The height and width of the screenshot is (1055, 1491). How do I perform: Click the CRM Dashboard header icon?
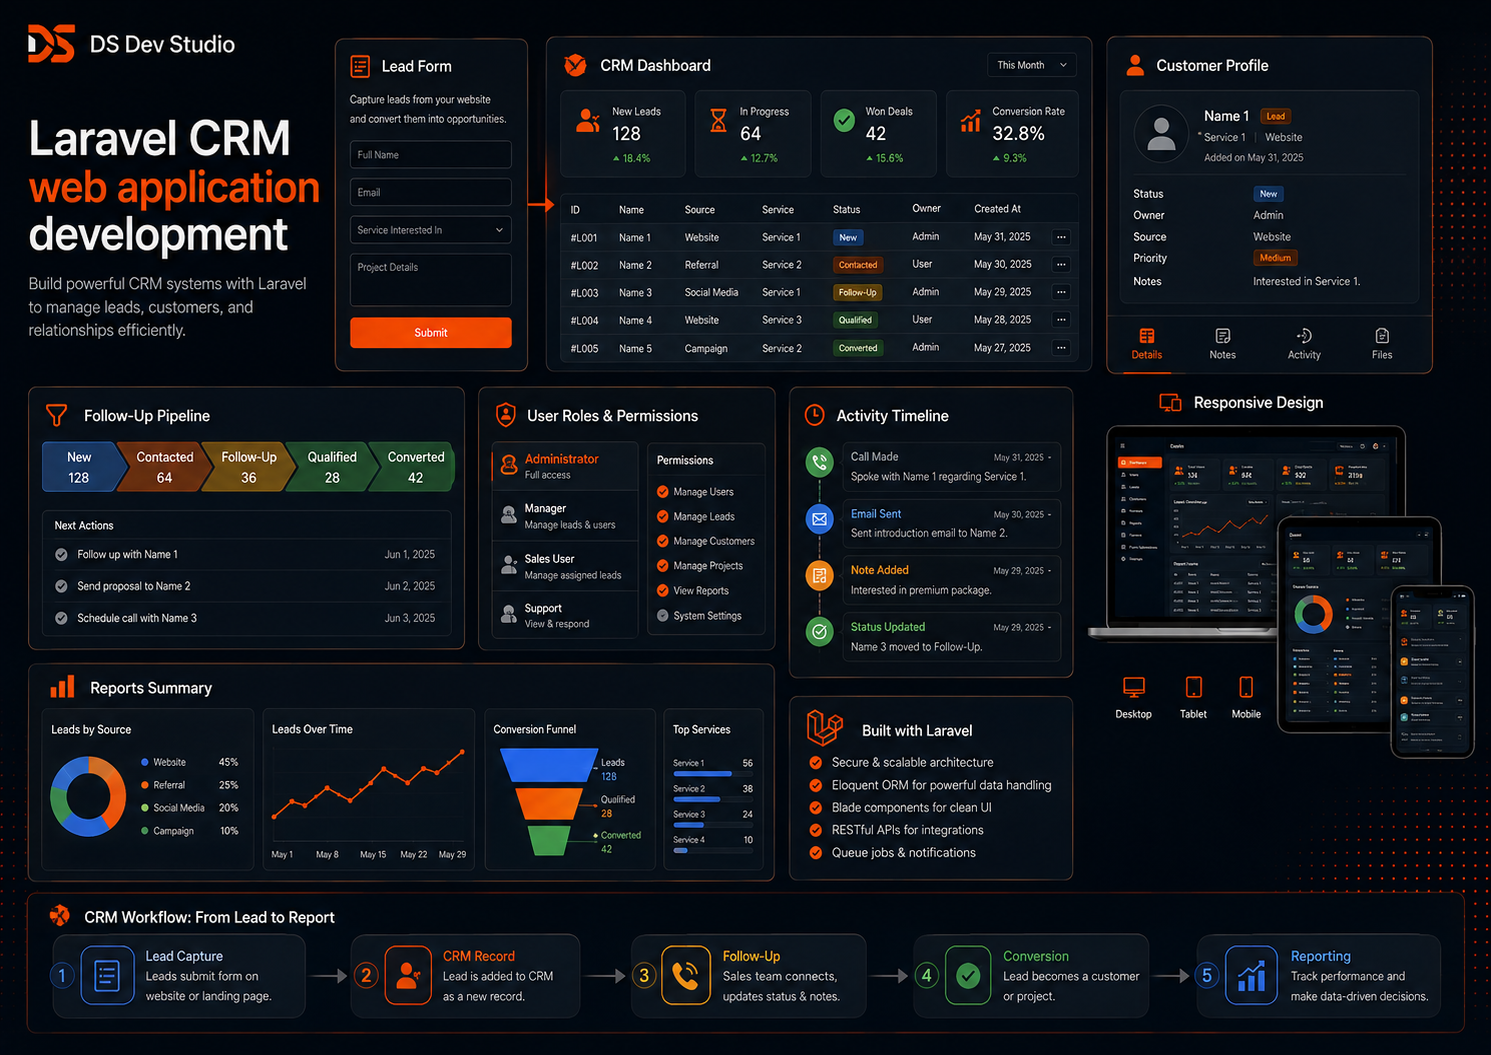point(575,65)
